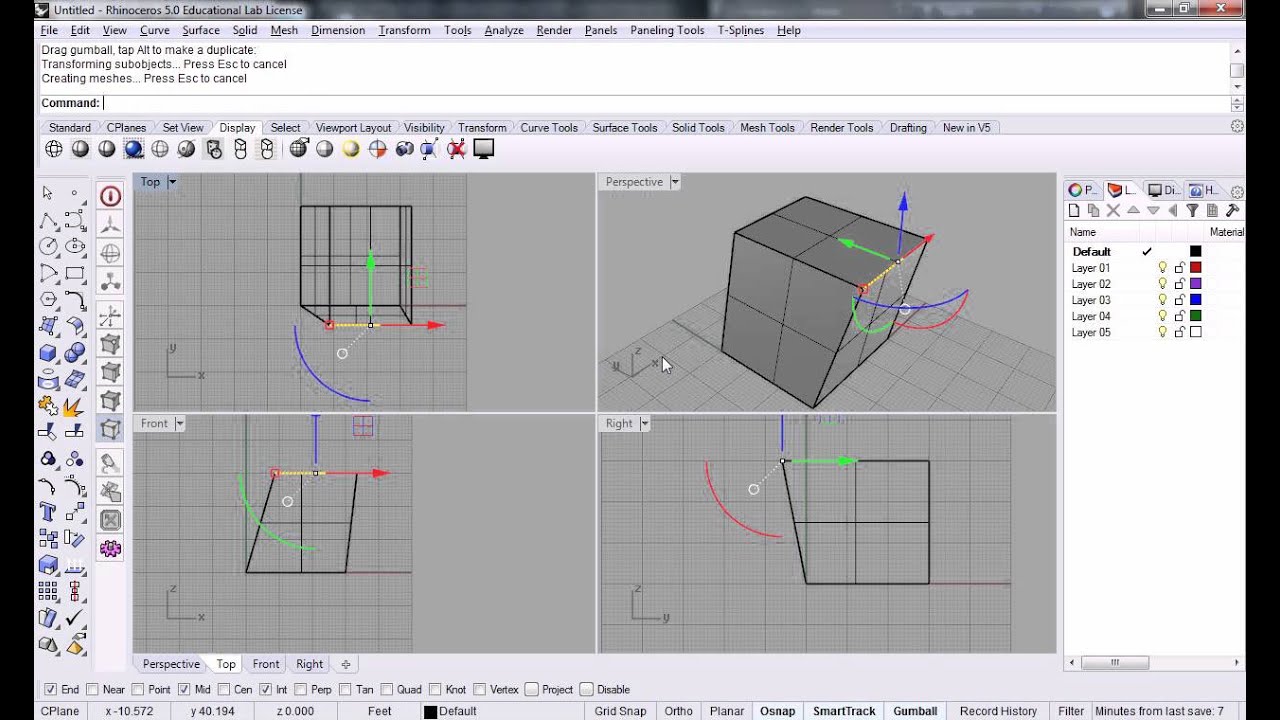Open the Surface menu
Screen dimensions: 1280x720
click(x=200, y=30)
